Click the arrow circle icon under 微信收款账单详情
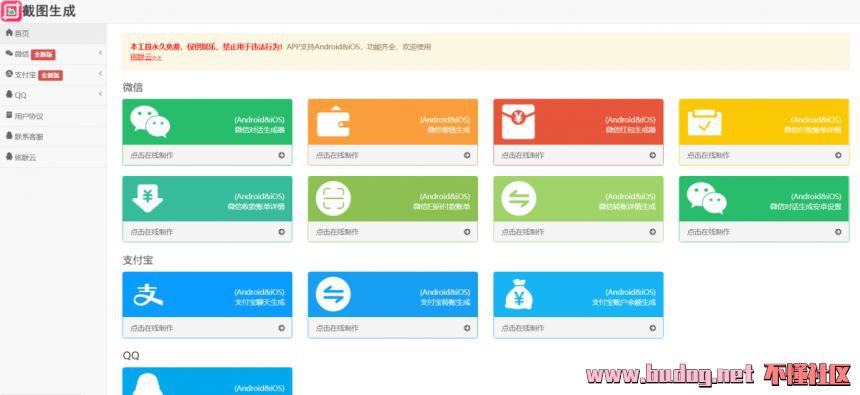The width and height of the screenshot is (860, 395). tap(281, 232)
